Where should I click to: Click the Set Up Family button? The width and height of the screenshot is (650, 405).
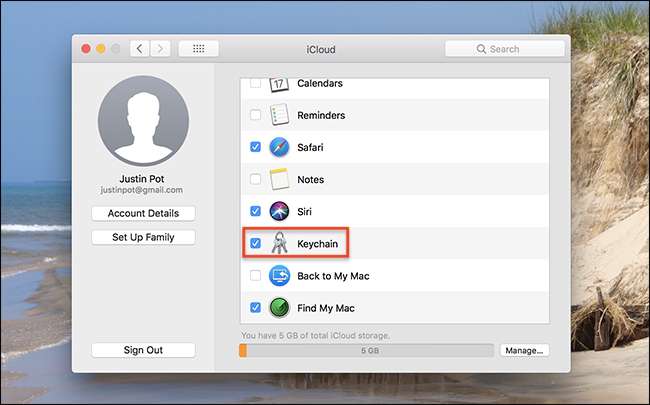(x=143, y=237)
